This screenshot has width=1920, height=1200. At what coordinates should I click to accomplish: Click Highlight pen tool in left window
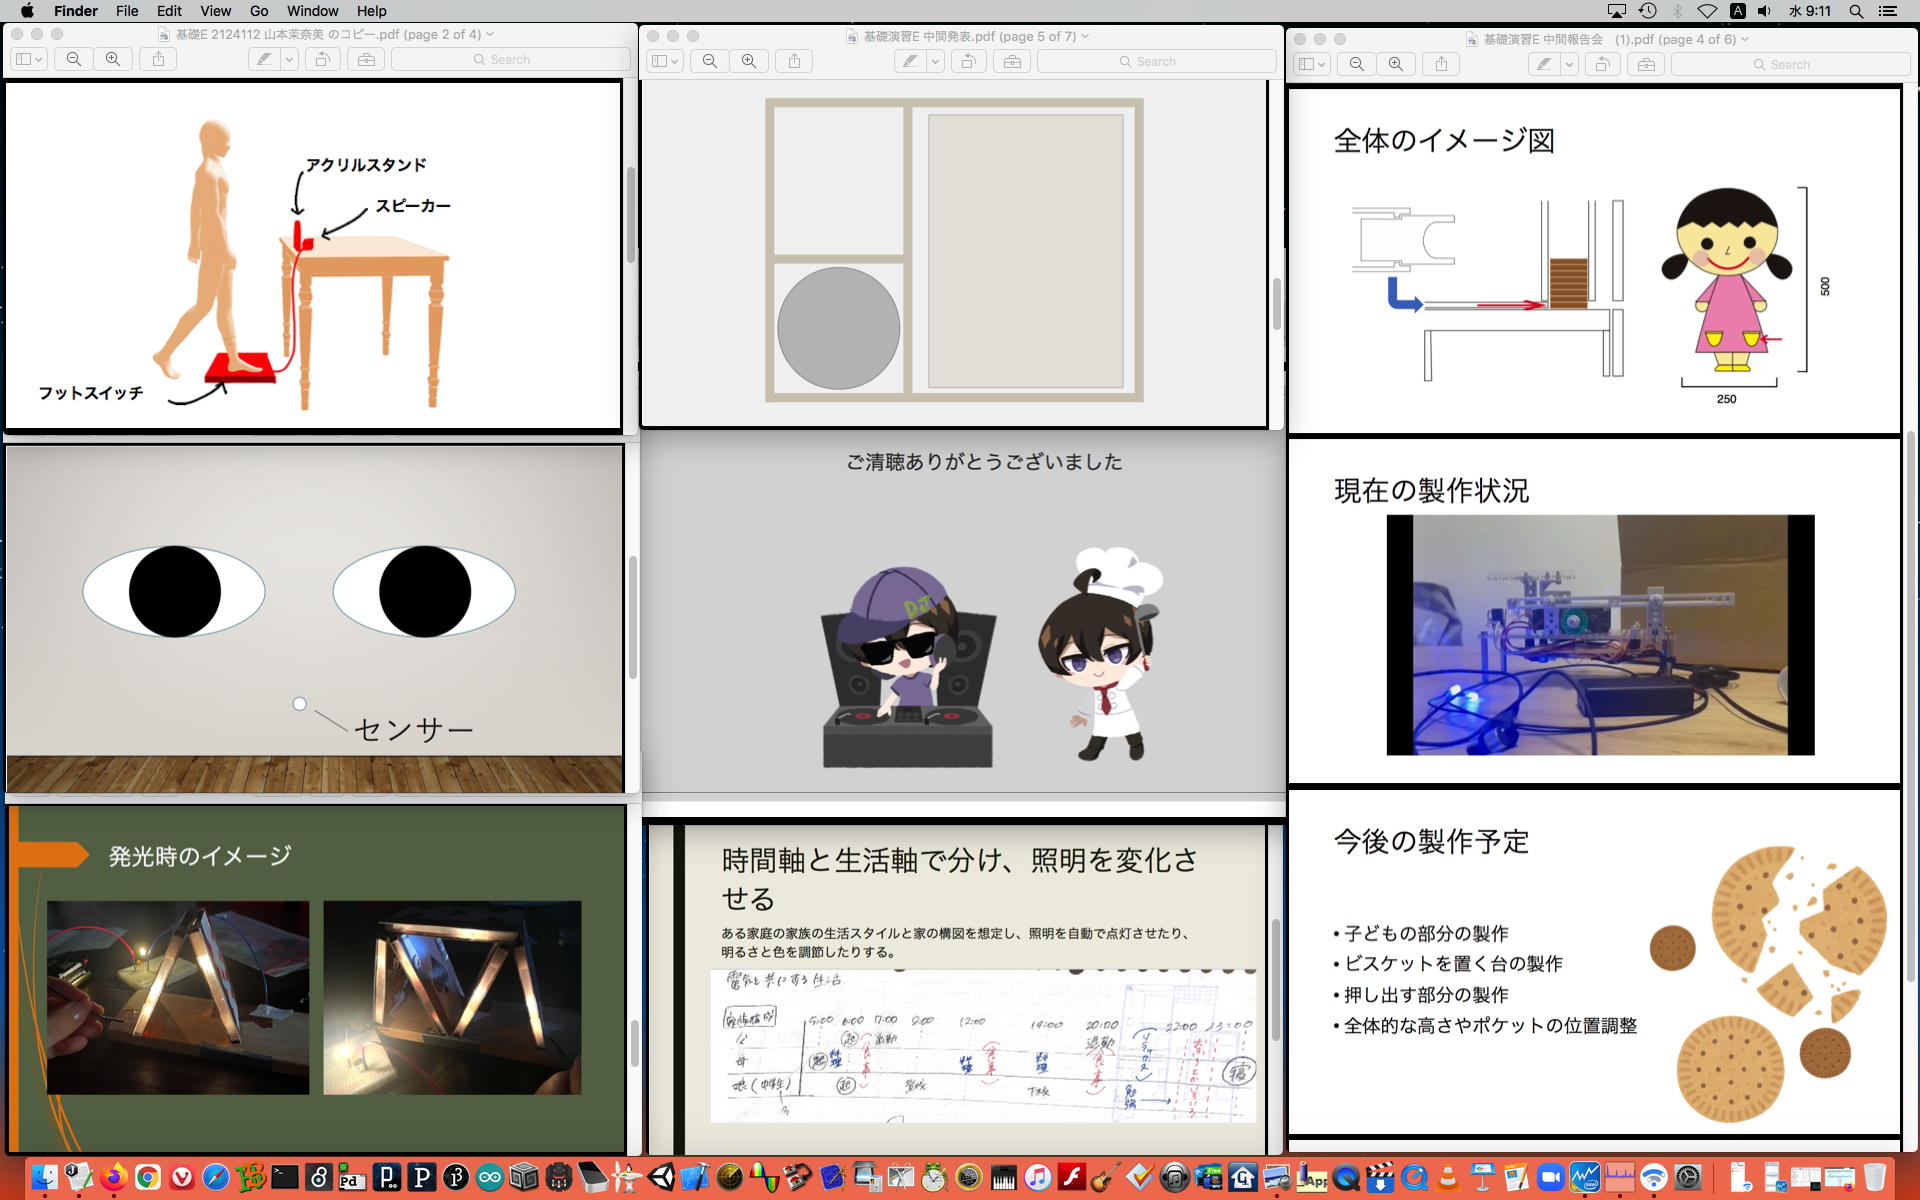point(264,59)
